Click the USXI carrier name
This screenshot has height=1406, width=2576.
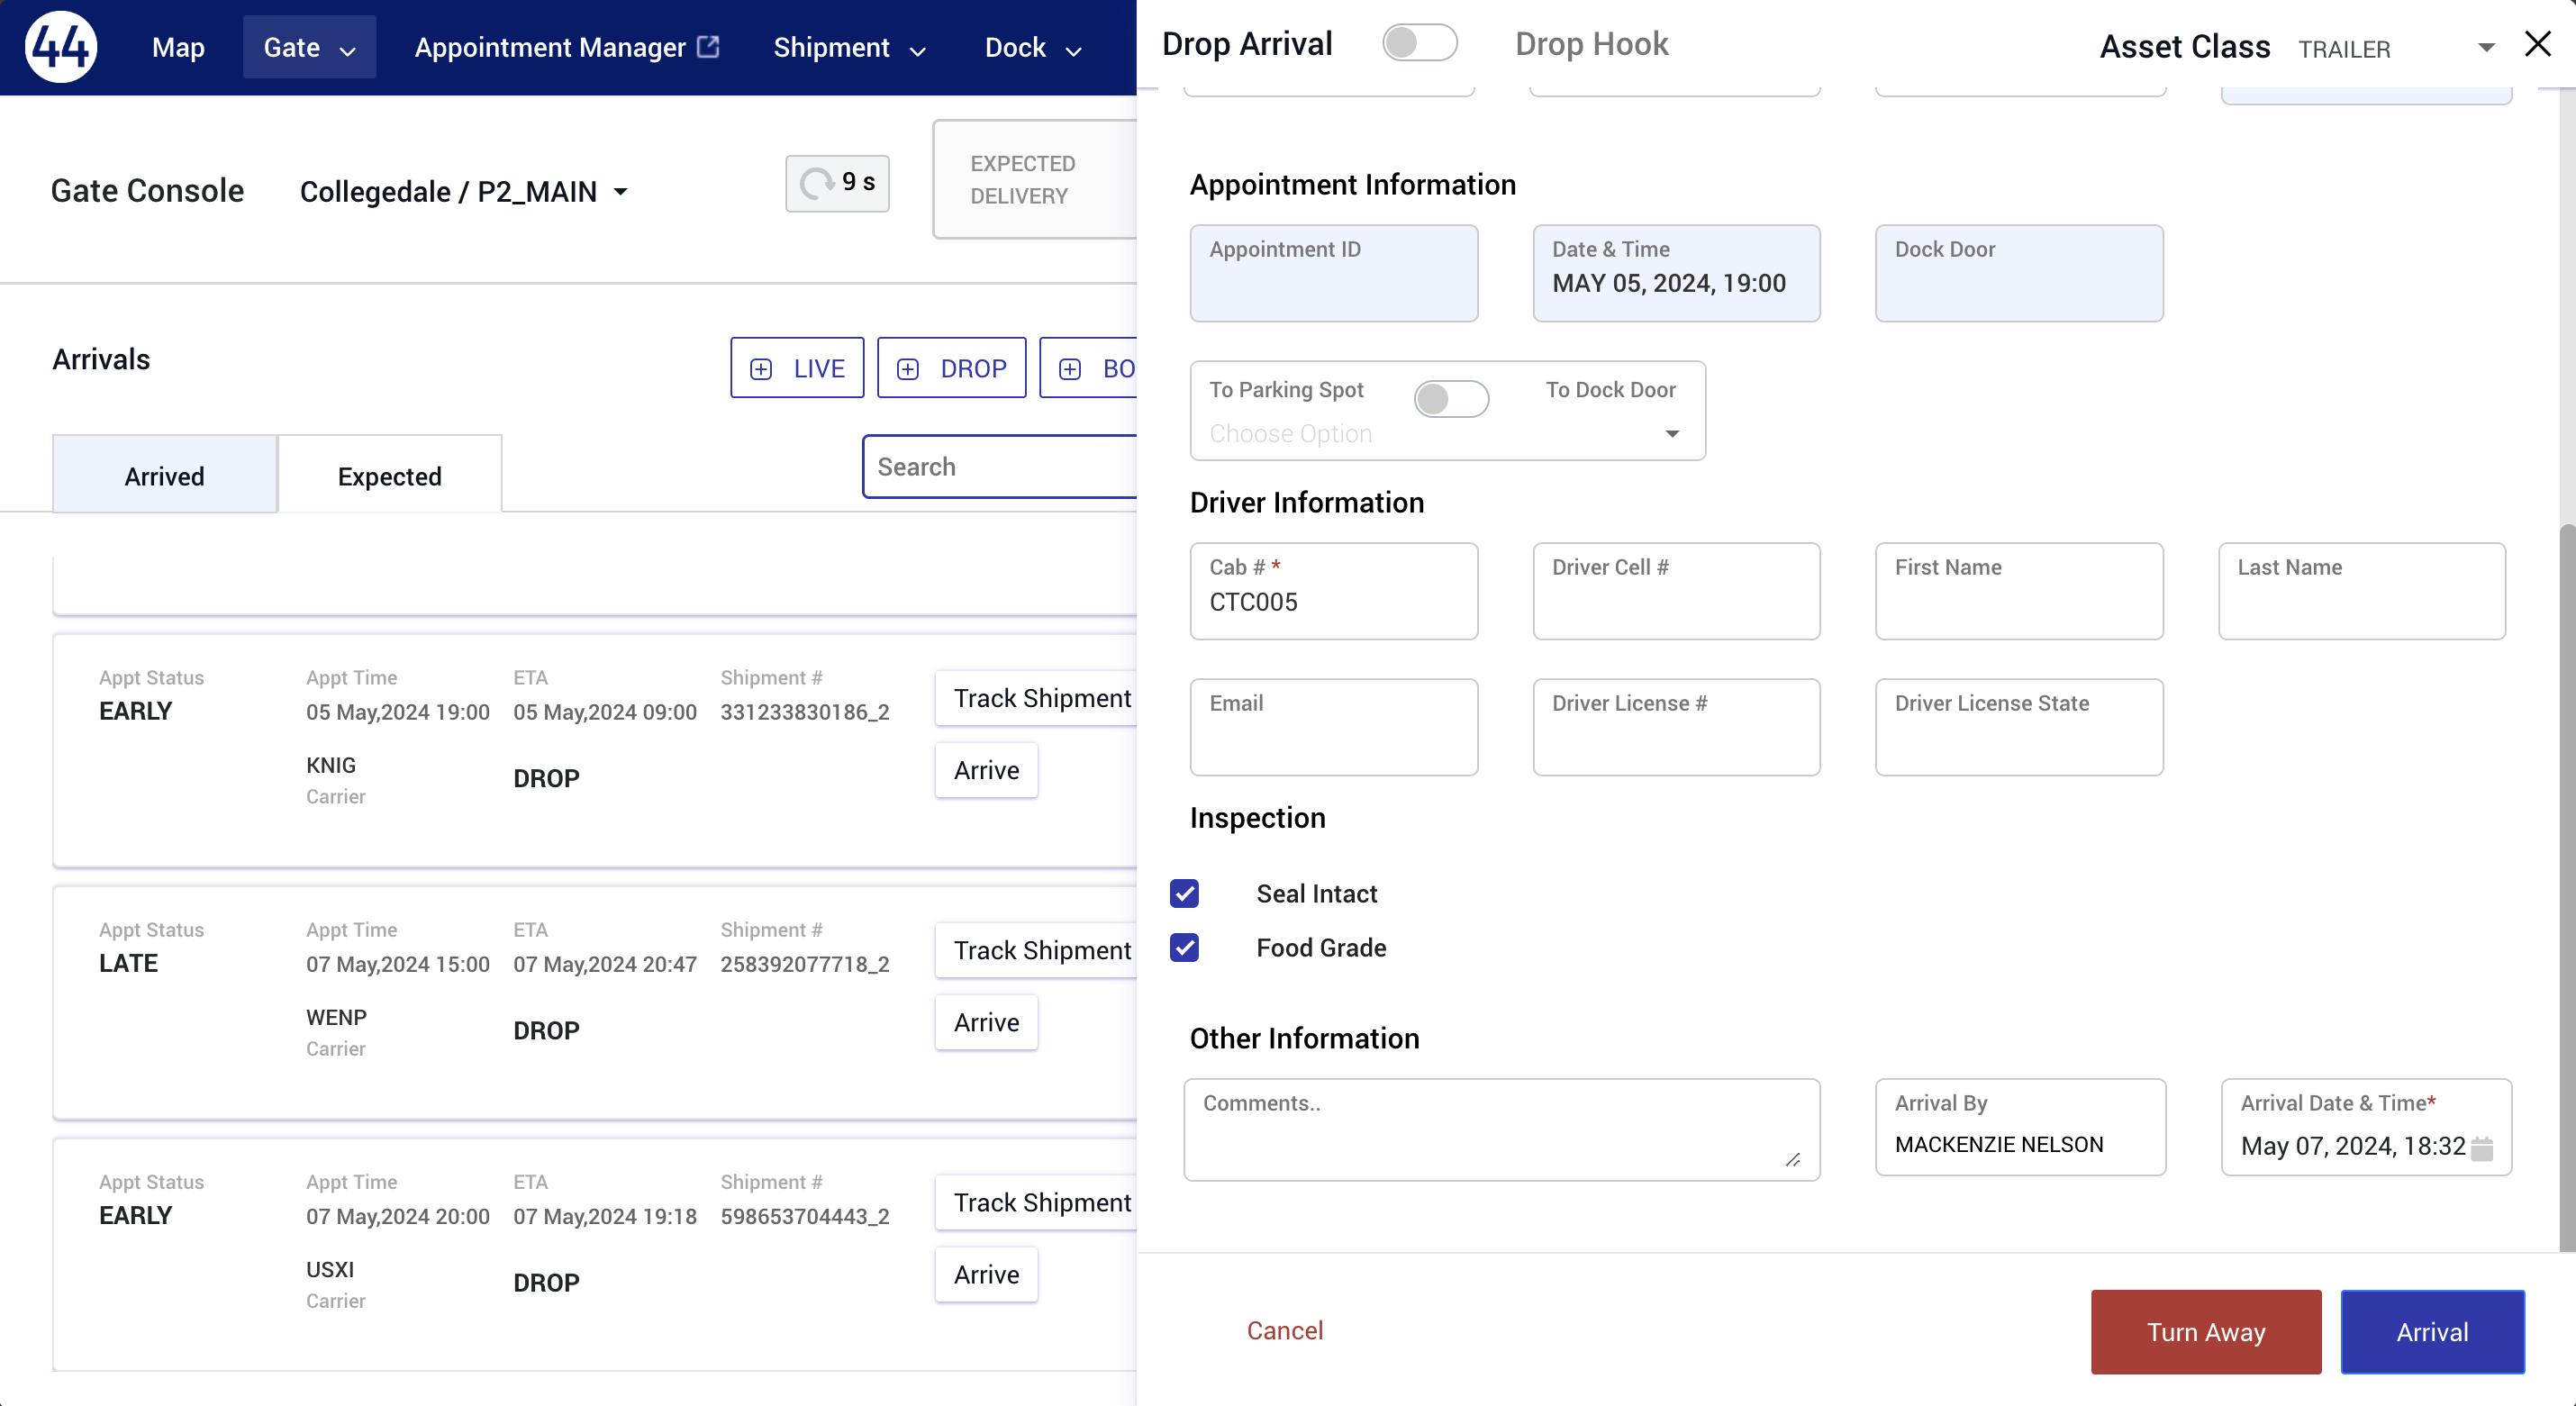coord(329,1269)
